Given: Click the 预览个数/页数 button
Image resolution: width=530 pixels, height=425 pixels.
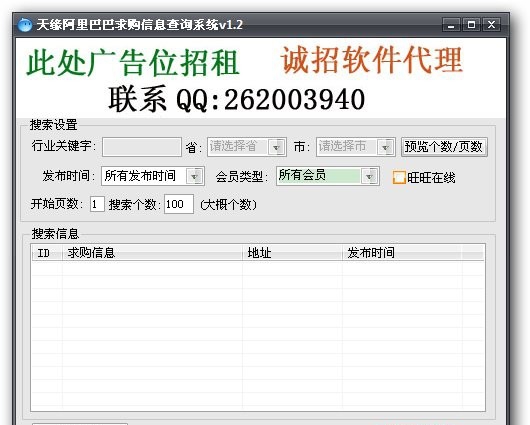Looking at the screenshot, I should pyautogui.click(x=444, y=147).
